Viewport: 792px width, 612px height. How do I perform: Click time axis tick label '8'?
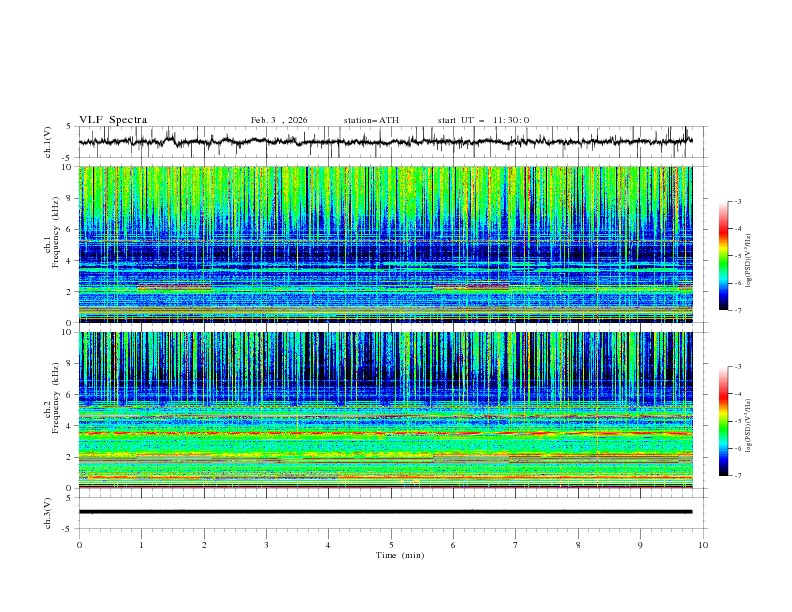click(578, 545)
